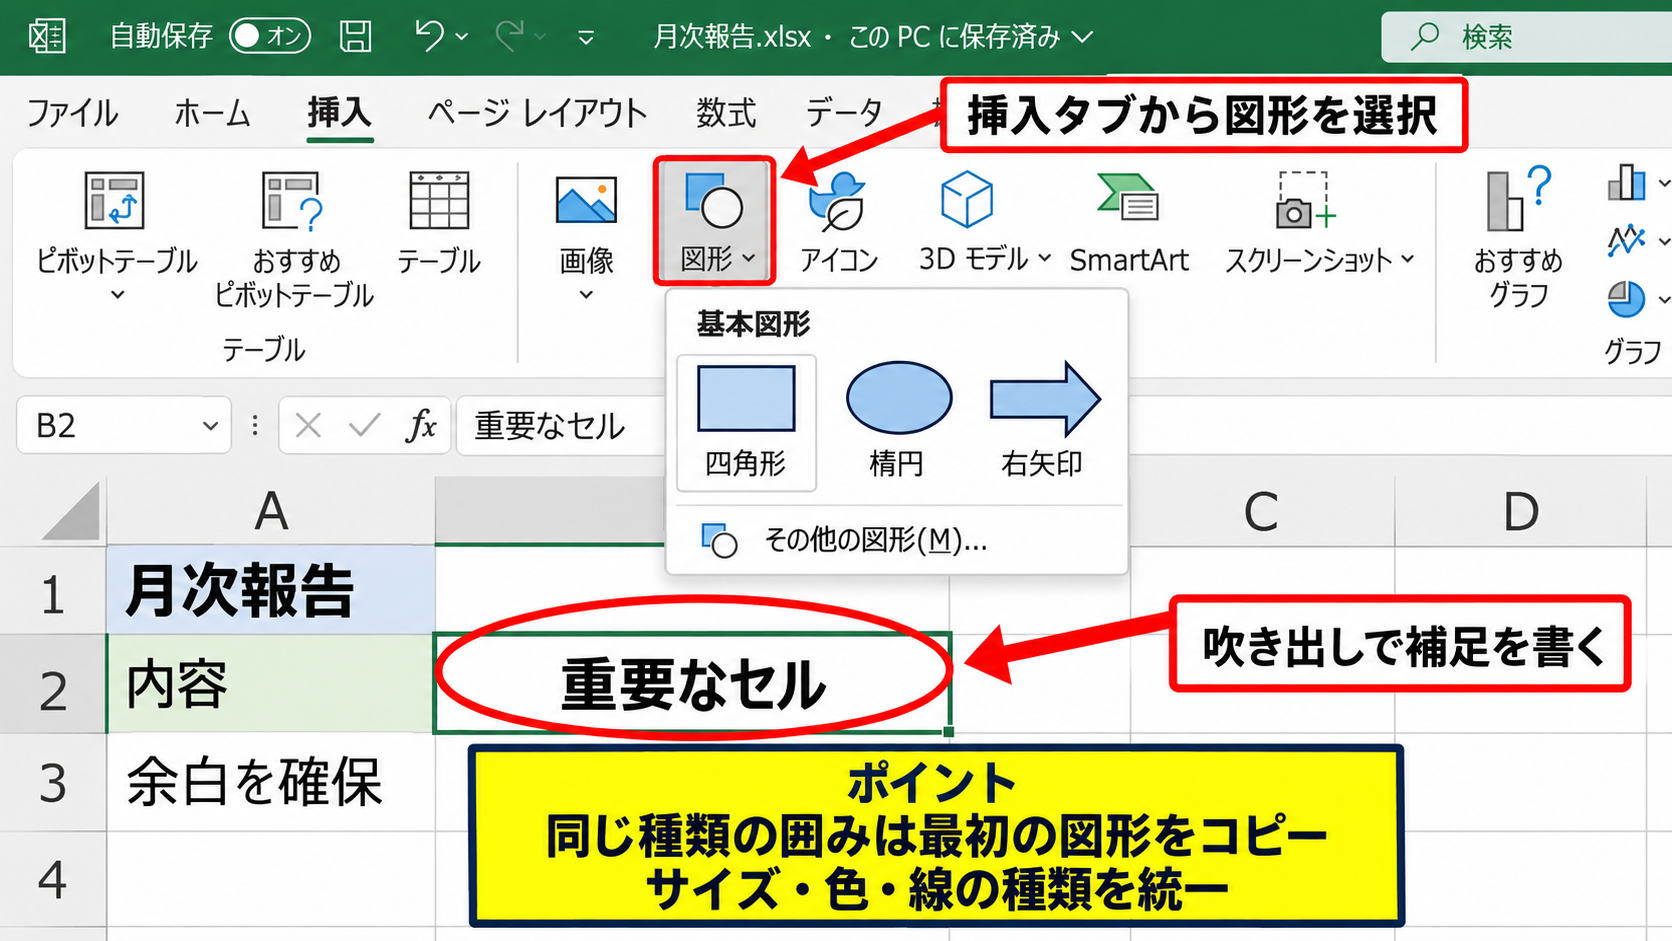Click the formula bar cancel X button
This screenshot has width=1672, height=941.
pyautogui.click(x=308, y=426)
